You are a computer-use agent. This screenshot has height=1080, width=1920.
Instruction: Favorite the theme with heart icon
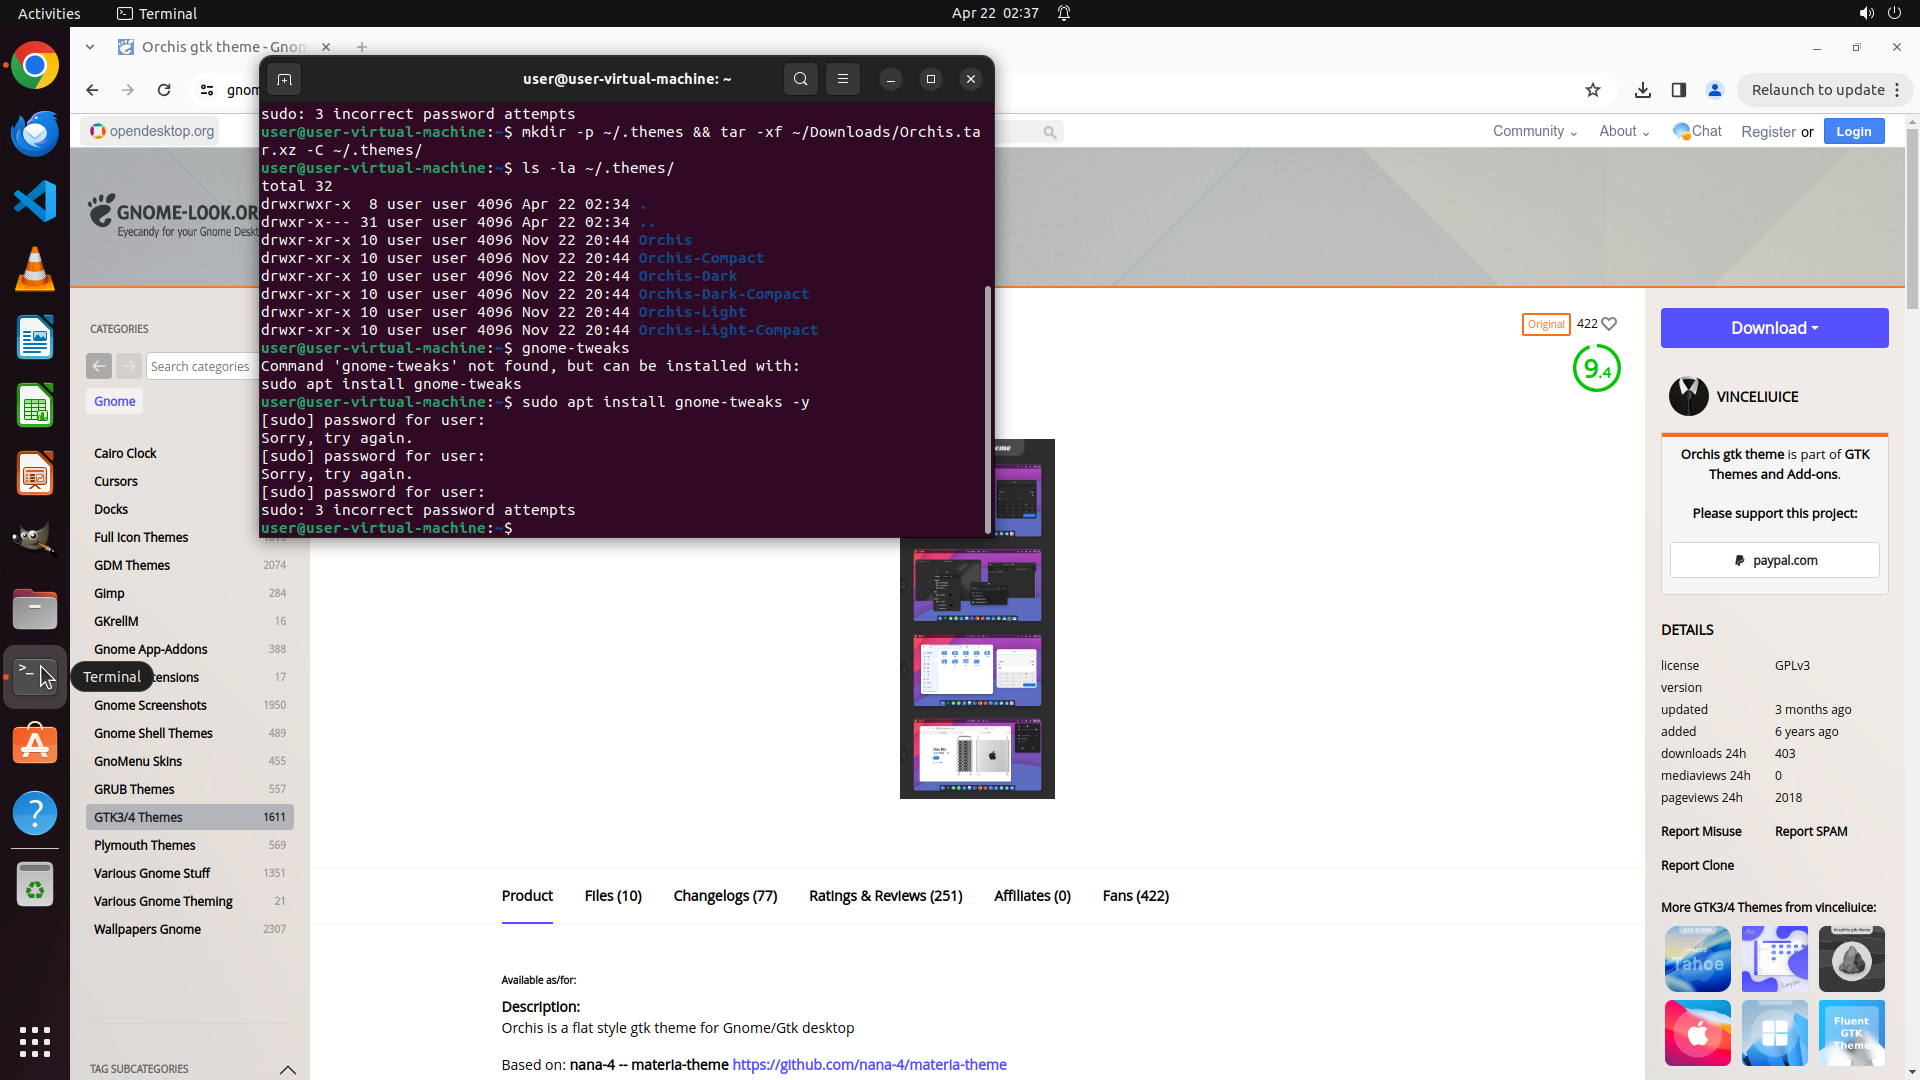[1609, 324]
